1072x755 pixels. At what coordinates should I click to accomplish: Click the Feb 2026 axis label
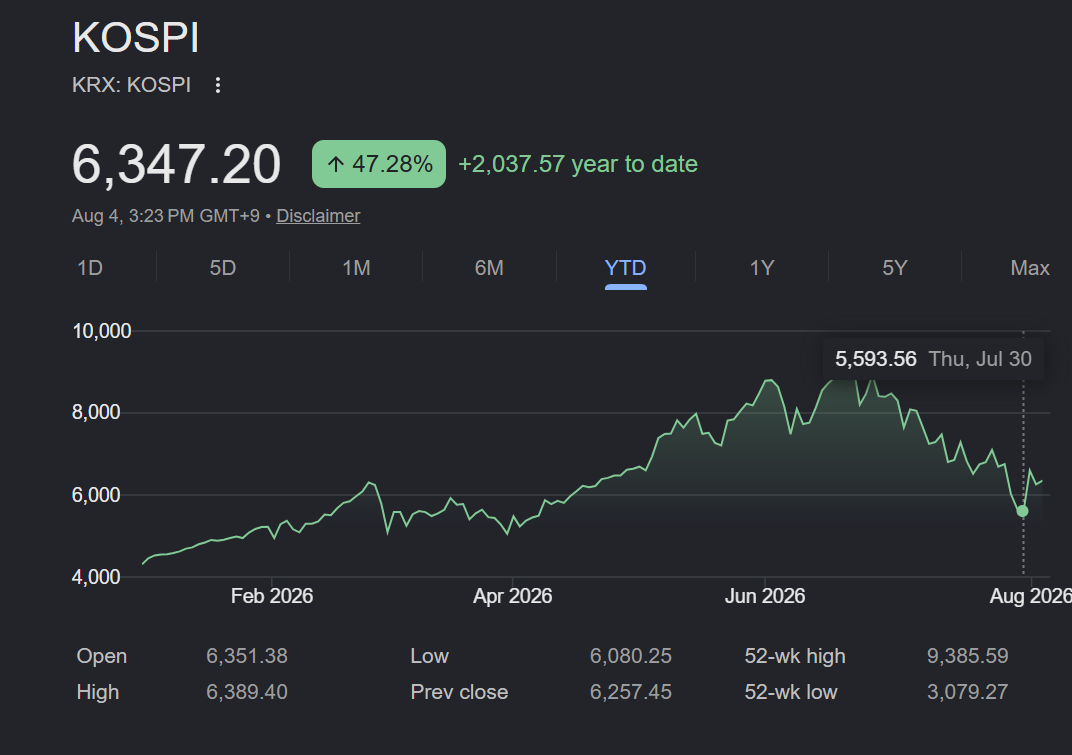pos(271,596)
